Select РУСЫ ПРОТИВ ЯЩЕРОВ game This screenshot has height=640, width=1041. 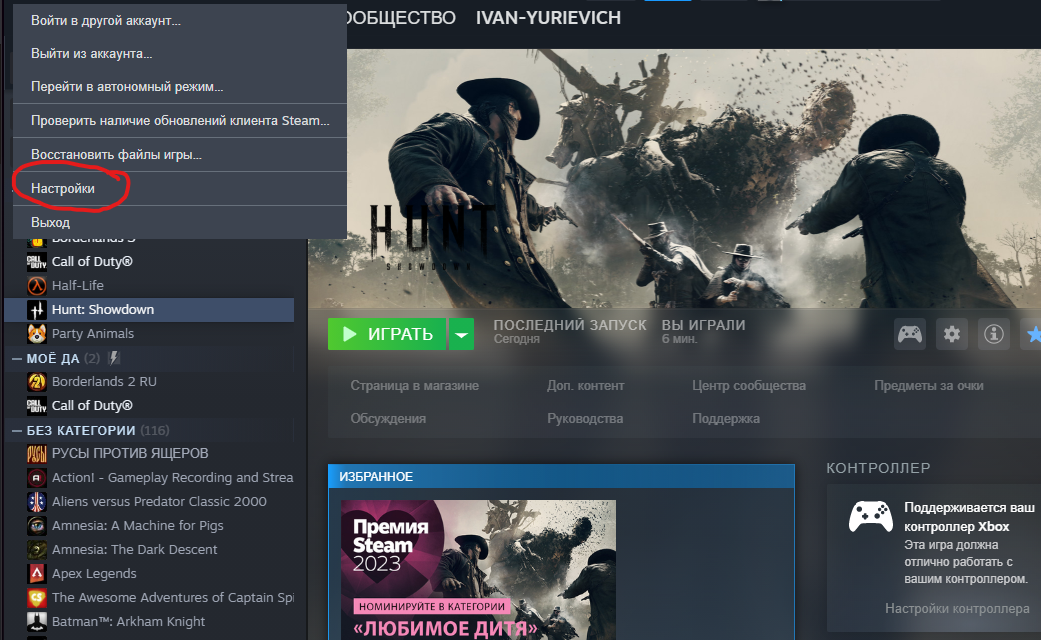[149, 453]
